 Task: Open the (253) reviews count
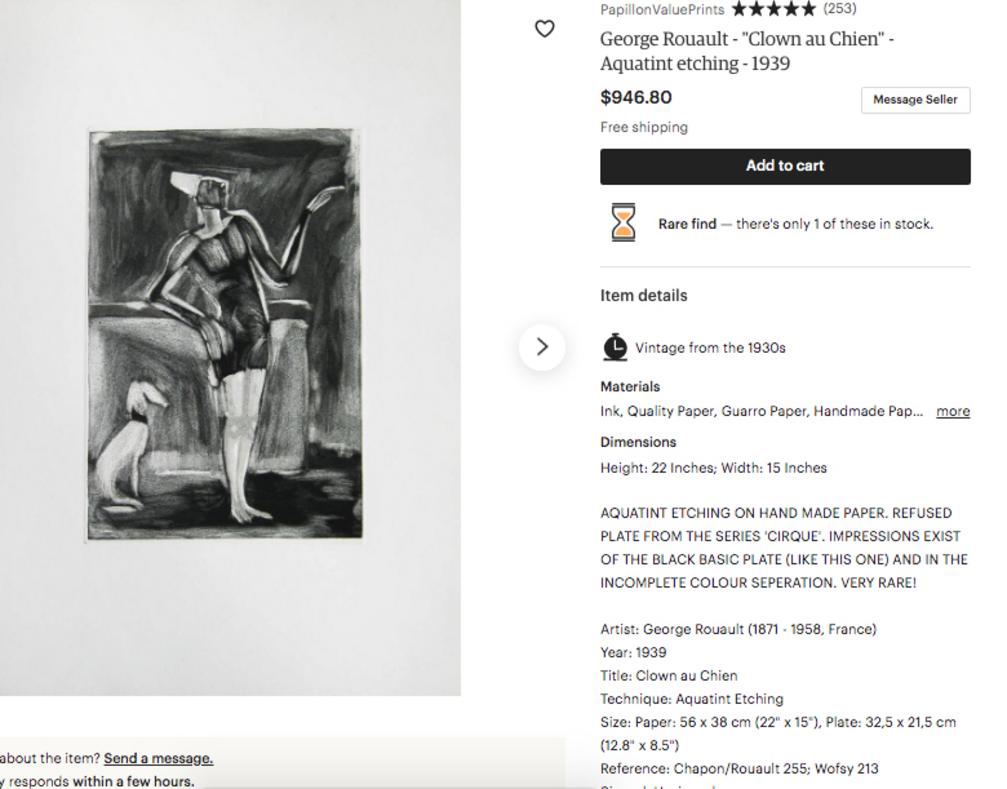pyautogui.click(x=840, y=9)
